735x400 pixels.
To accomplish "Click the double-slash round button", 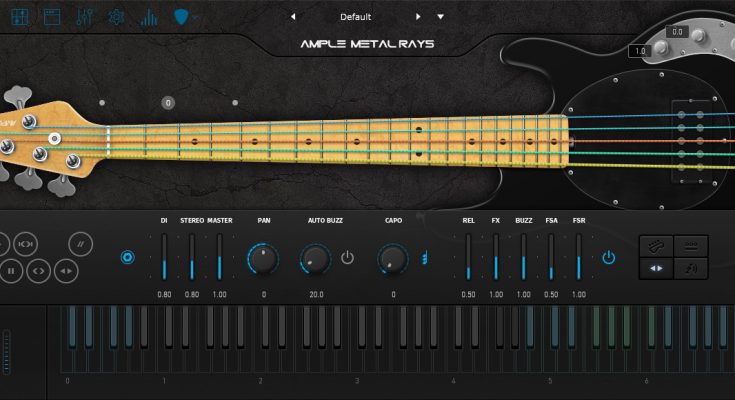I will click(x=82, y=243).
